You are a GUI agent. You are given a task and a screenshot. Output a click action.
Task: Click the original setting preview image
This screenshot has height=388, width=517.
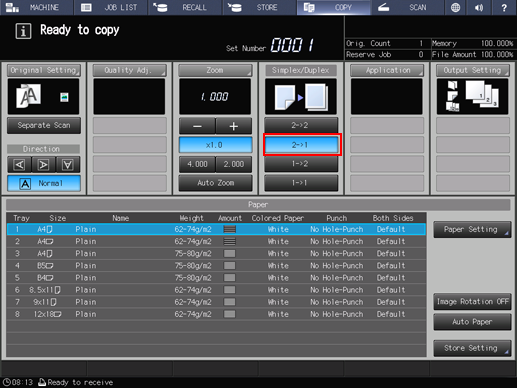43,97
